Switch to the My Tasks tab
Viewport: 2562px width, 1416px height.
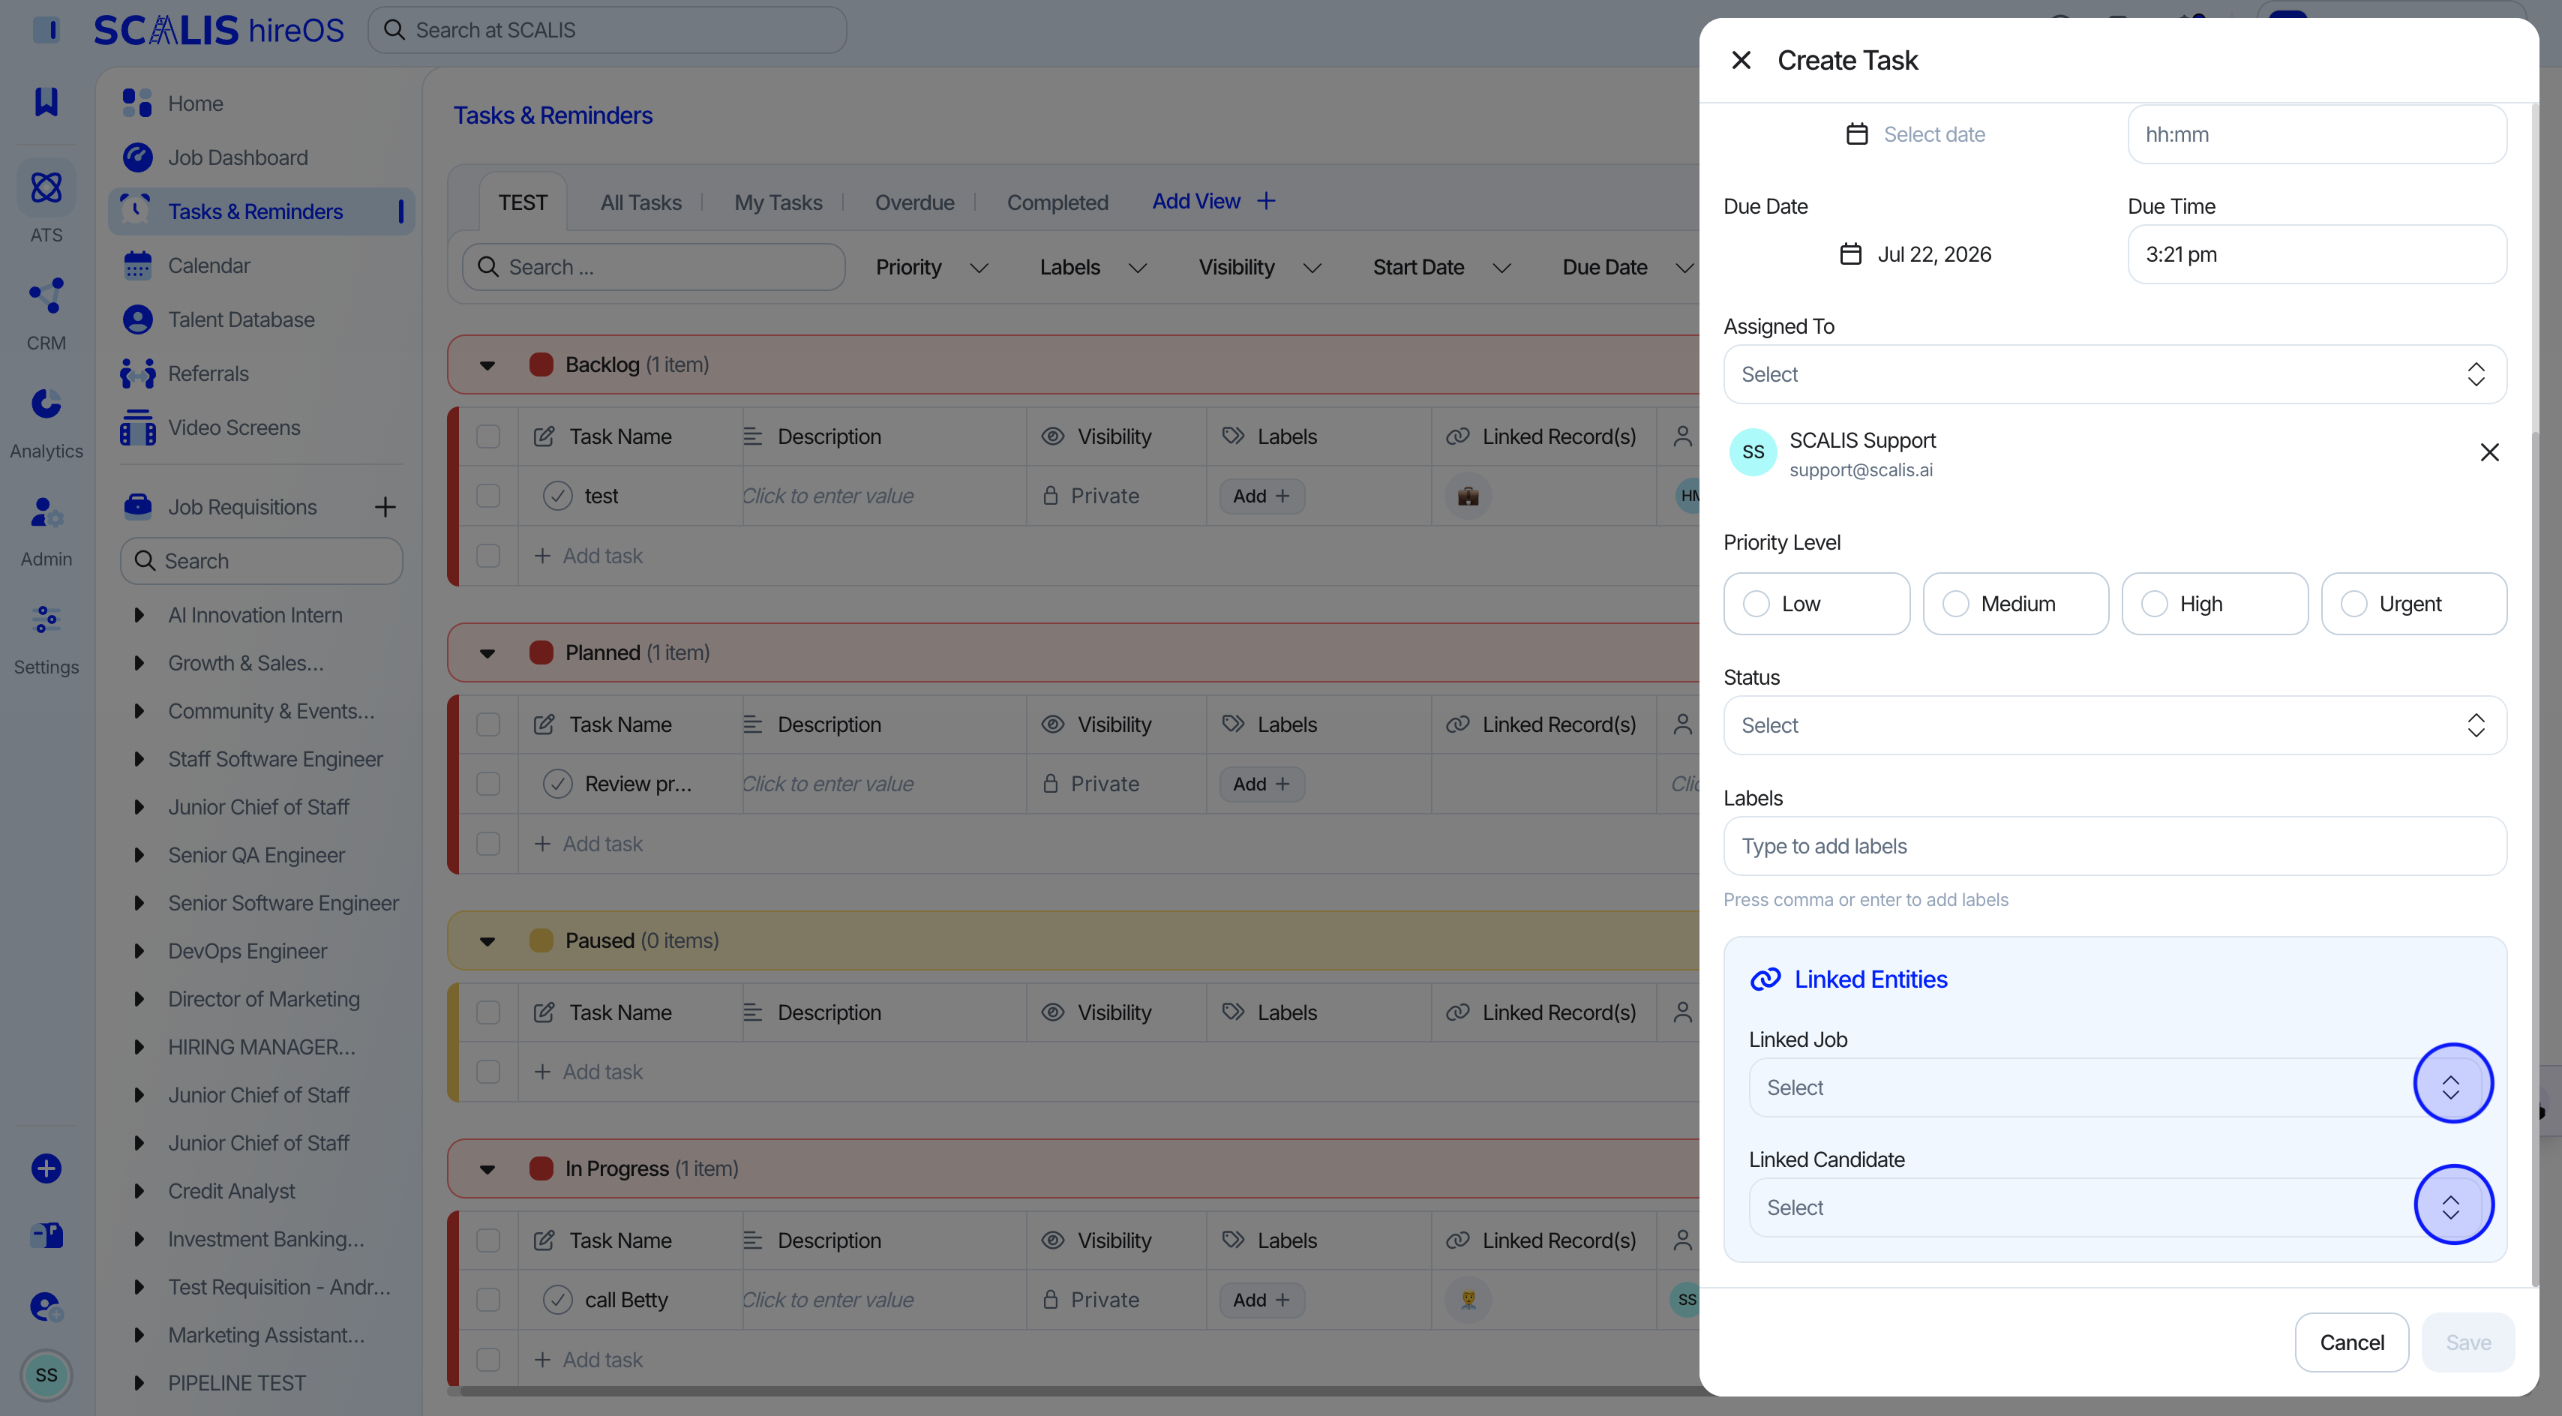(777, 202)
